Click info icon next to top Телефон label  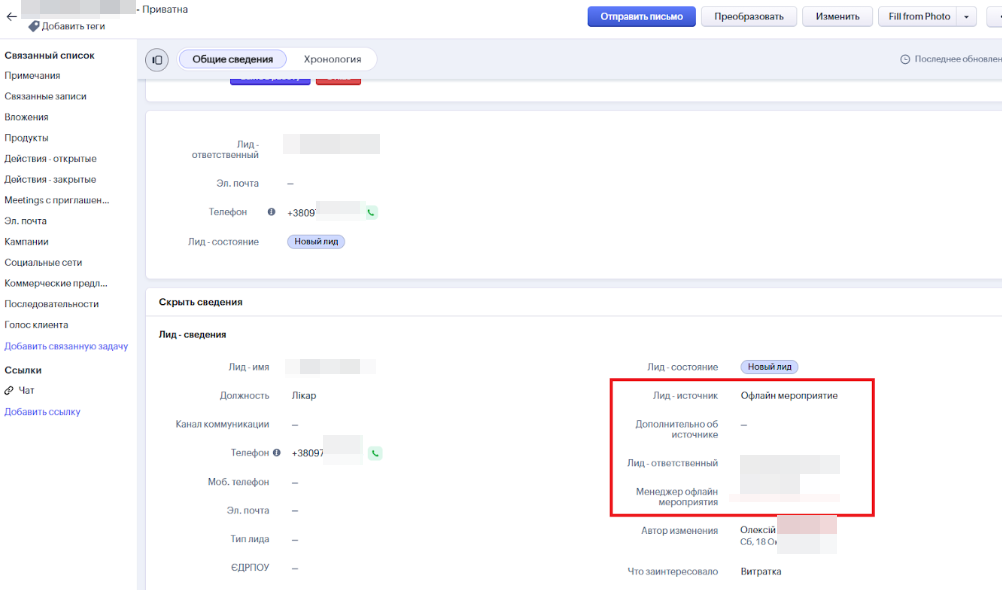tap(271, 212)
